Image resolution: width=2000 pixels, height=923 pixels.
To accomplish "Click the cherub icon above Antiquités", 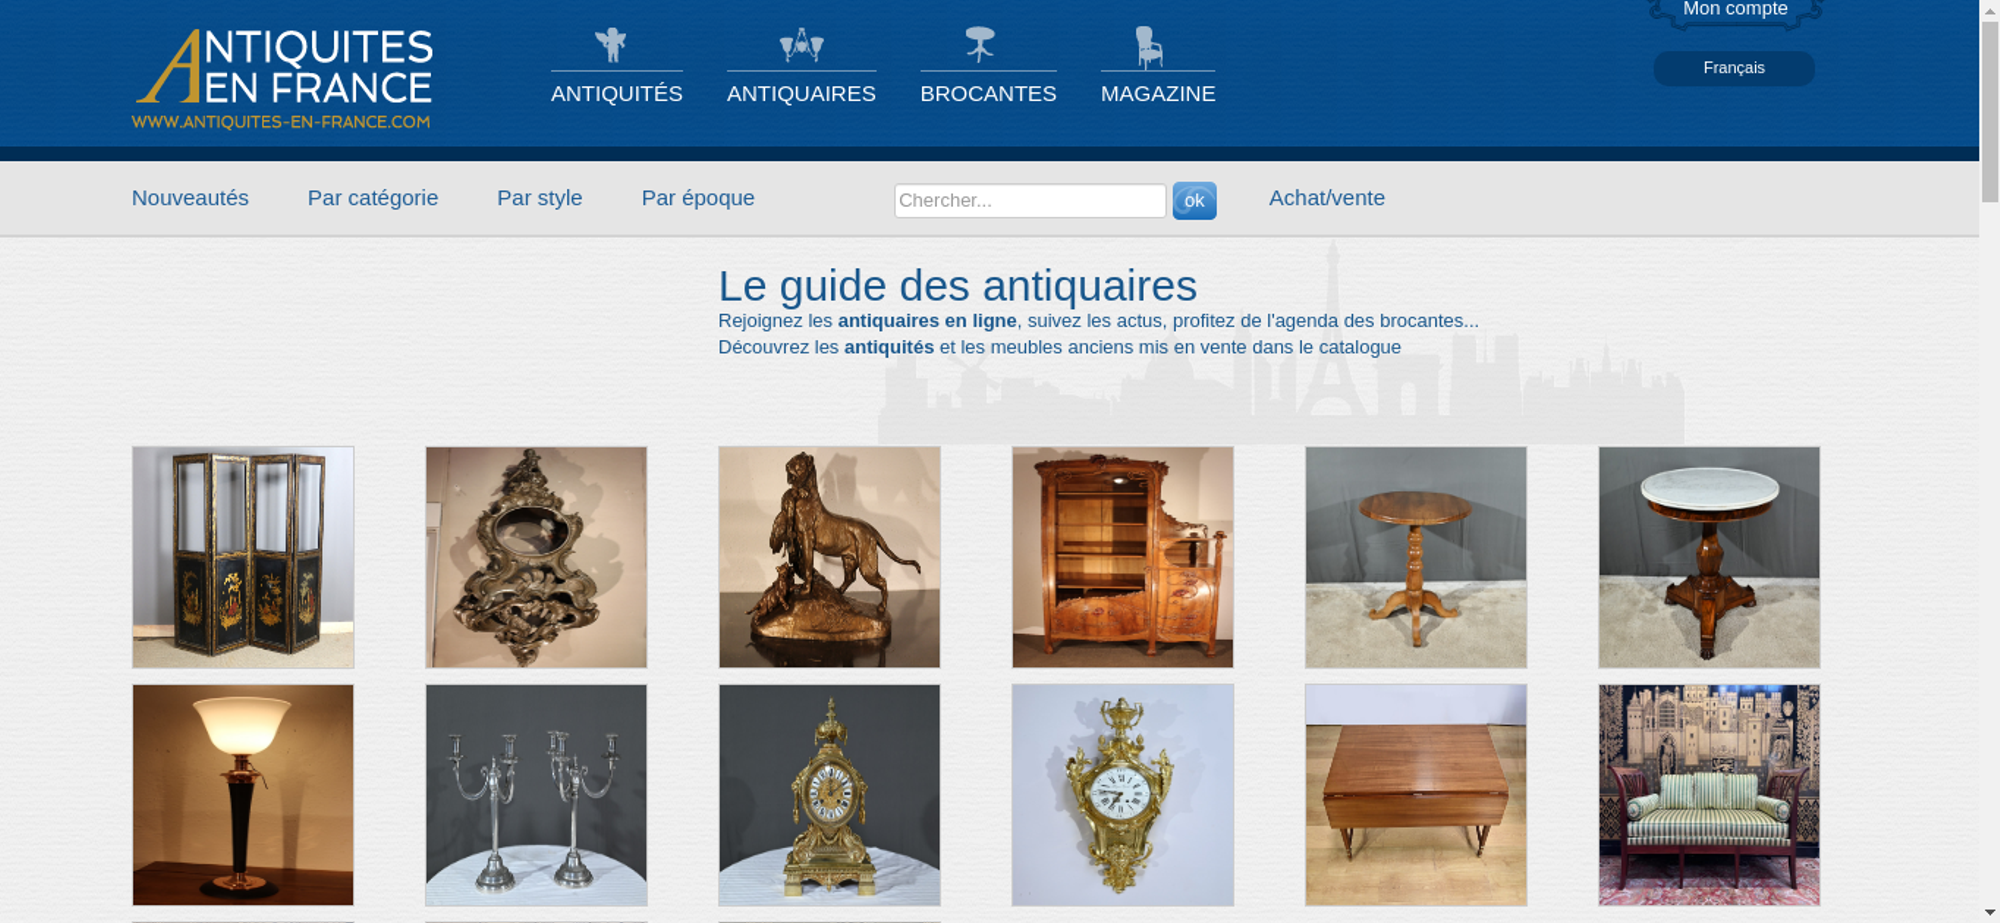I will pyautogui.click(x=610, y=45).
